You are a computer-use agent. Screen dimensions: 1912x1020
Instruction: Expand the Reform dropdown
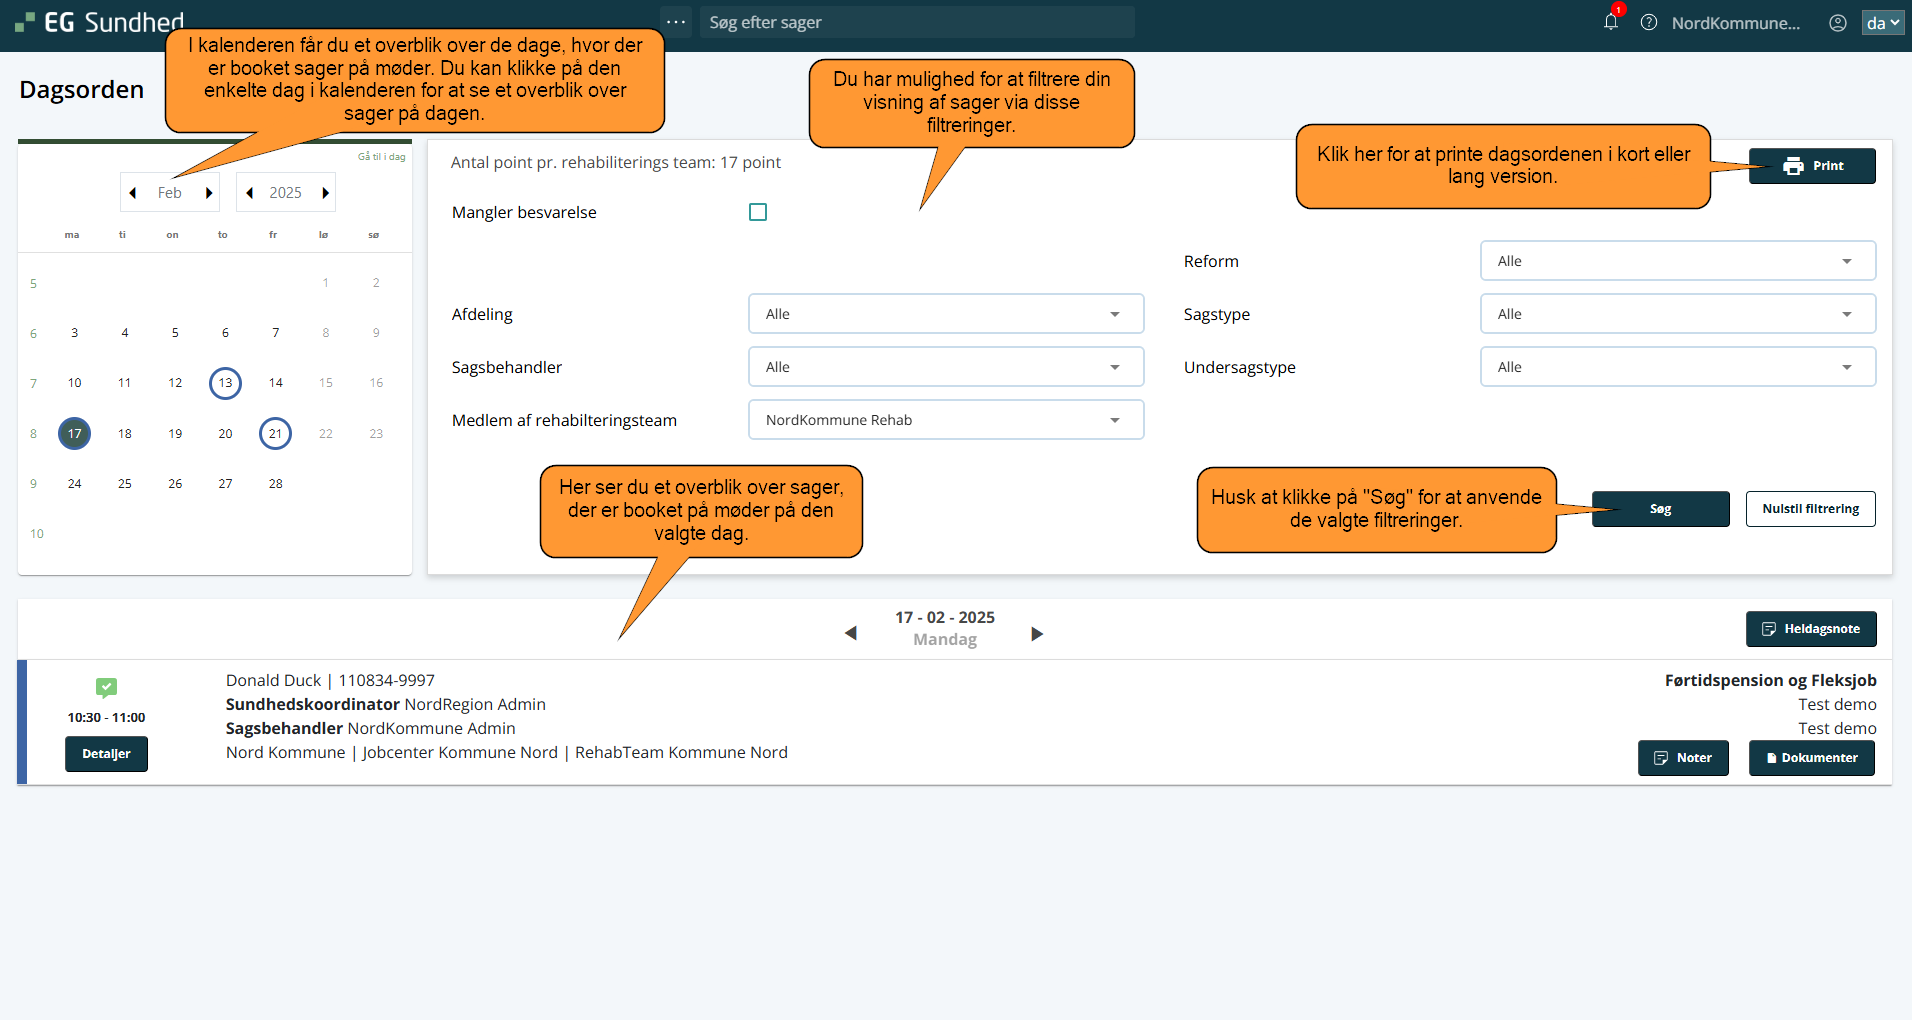[1677, 261]
